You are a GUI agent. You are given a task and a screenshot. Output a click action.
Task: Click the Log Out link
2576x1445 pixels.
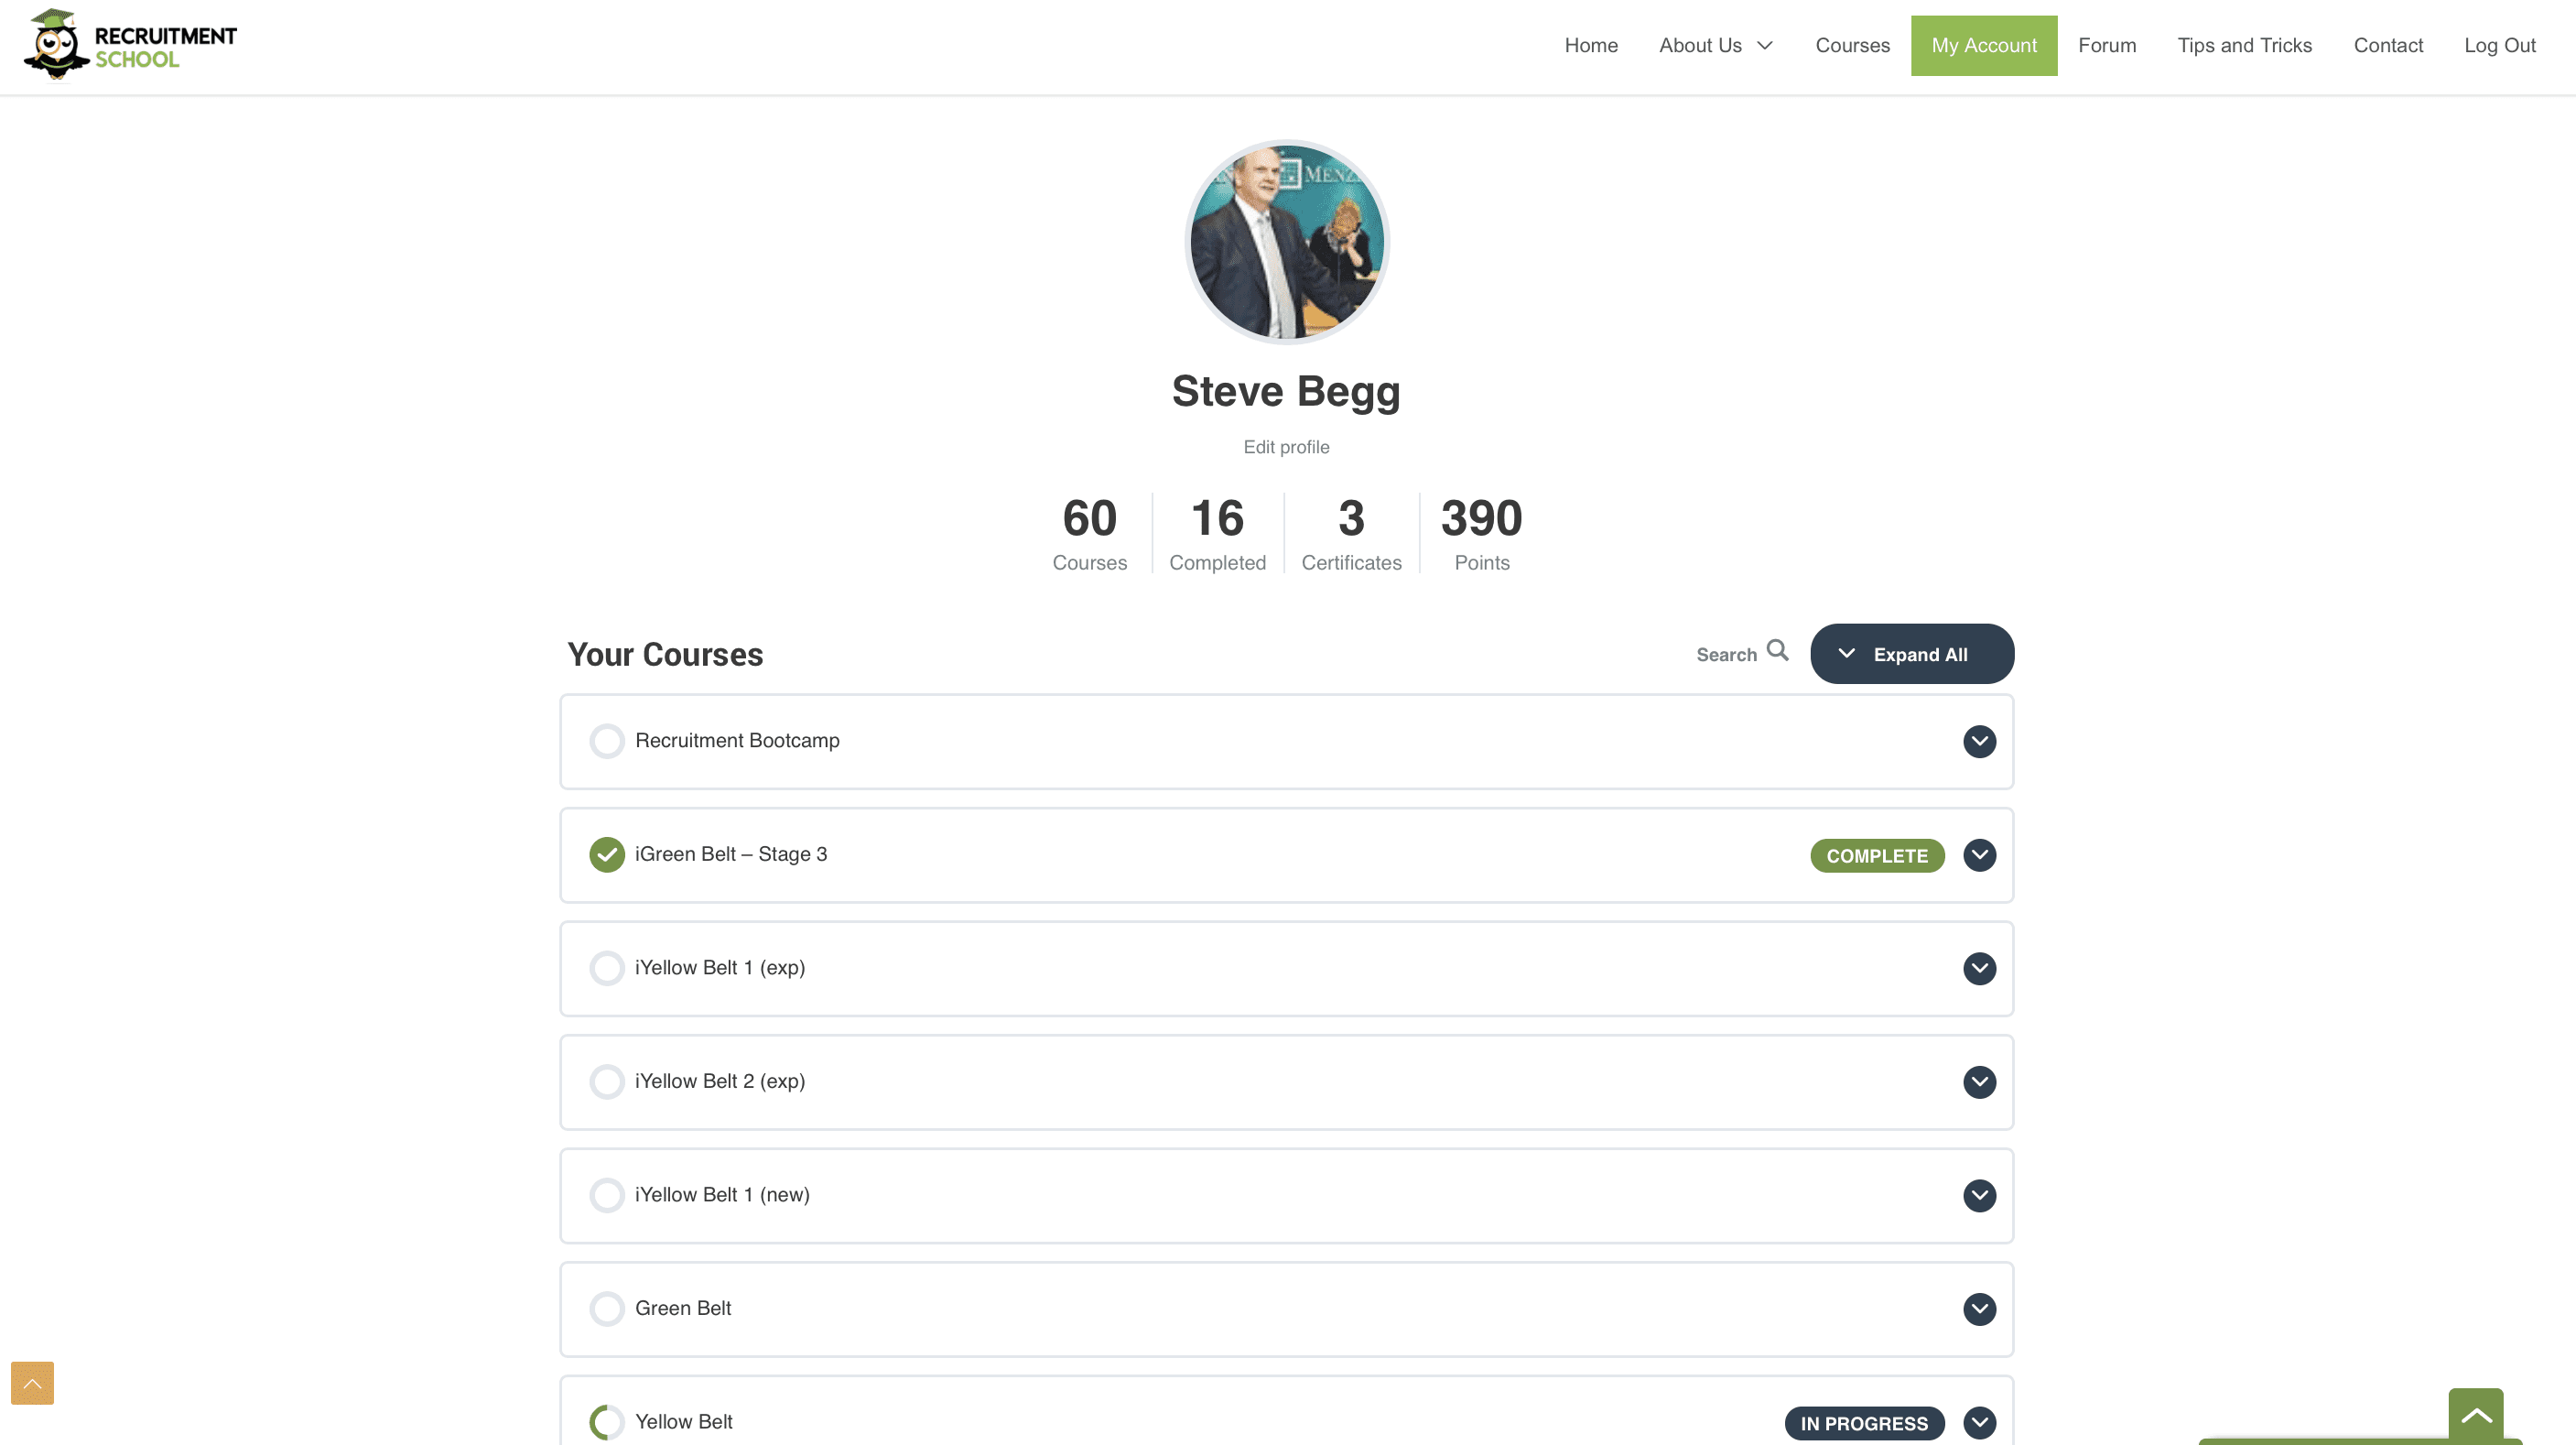2499,46
